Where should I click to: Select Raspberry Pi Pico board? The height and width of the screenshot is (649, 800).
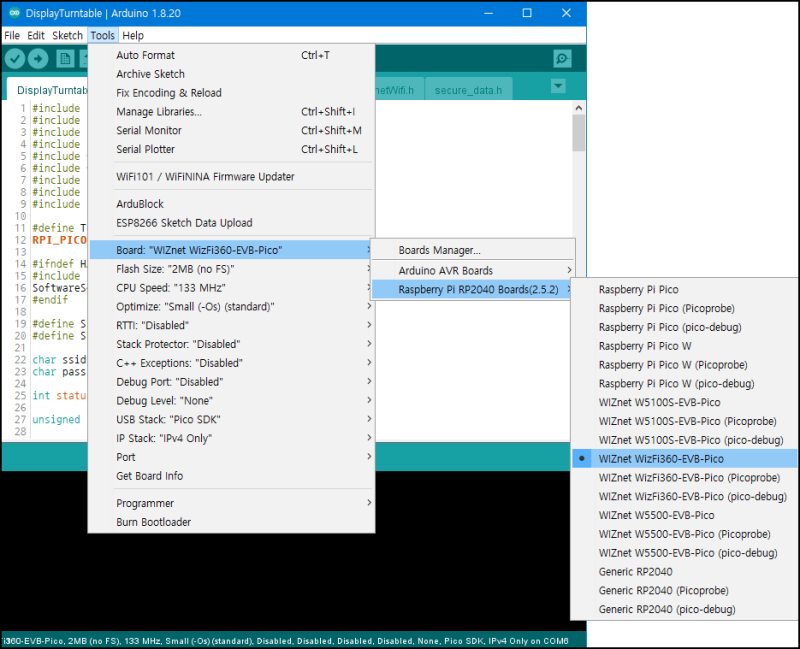[x=684, y=289]
